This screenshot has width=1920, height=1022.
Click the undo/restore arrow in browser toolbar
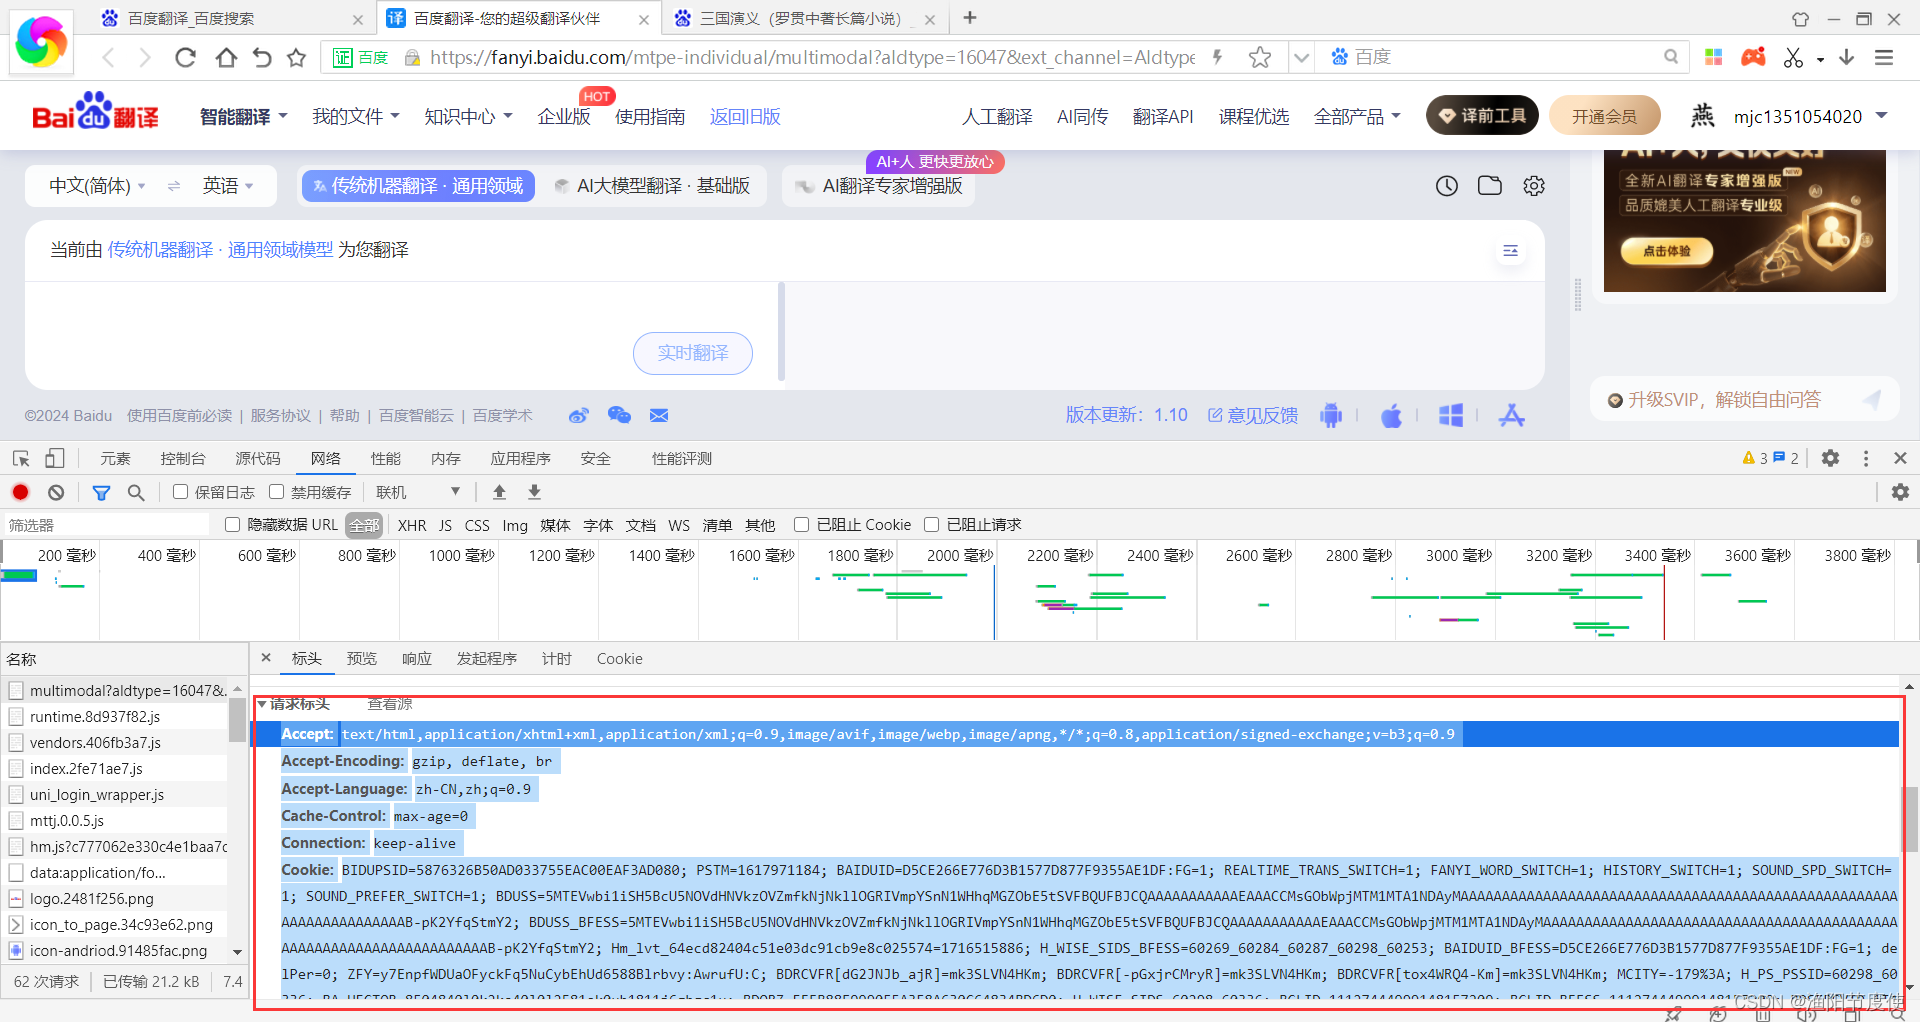(x=262, y=58)
